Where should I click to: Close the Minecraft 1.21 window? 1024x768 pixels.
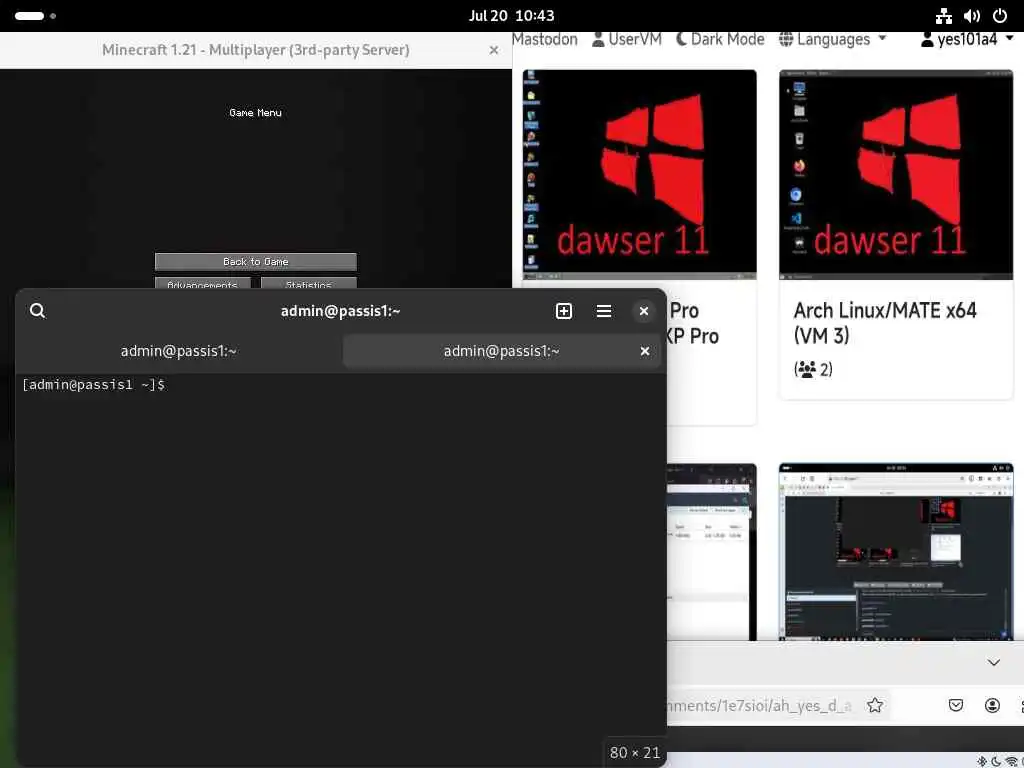[494, 50]
